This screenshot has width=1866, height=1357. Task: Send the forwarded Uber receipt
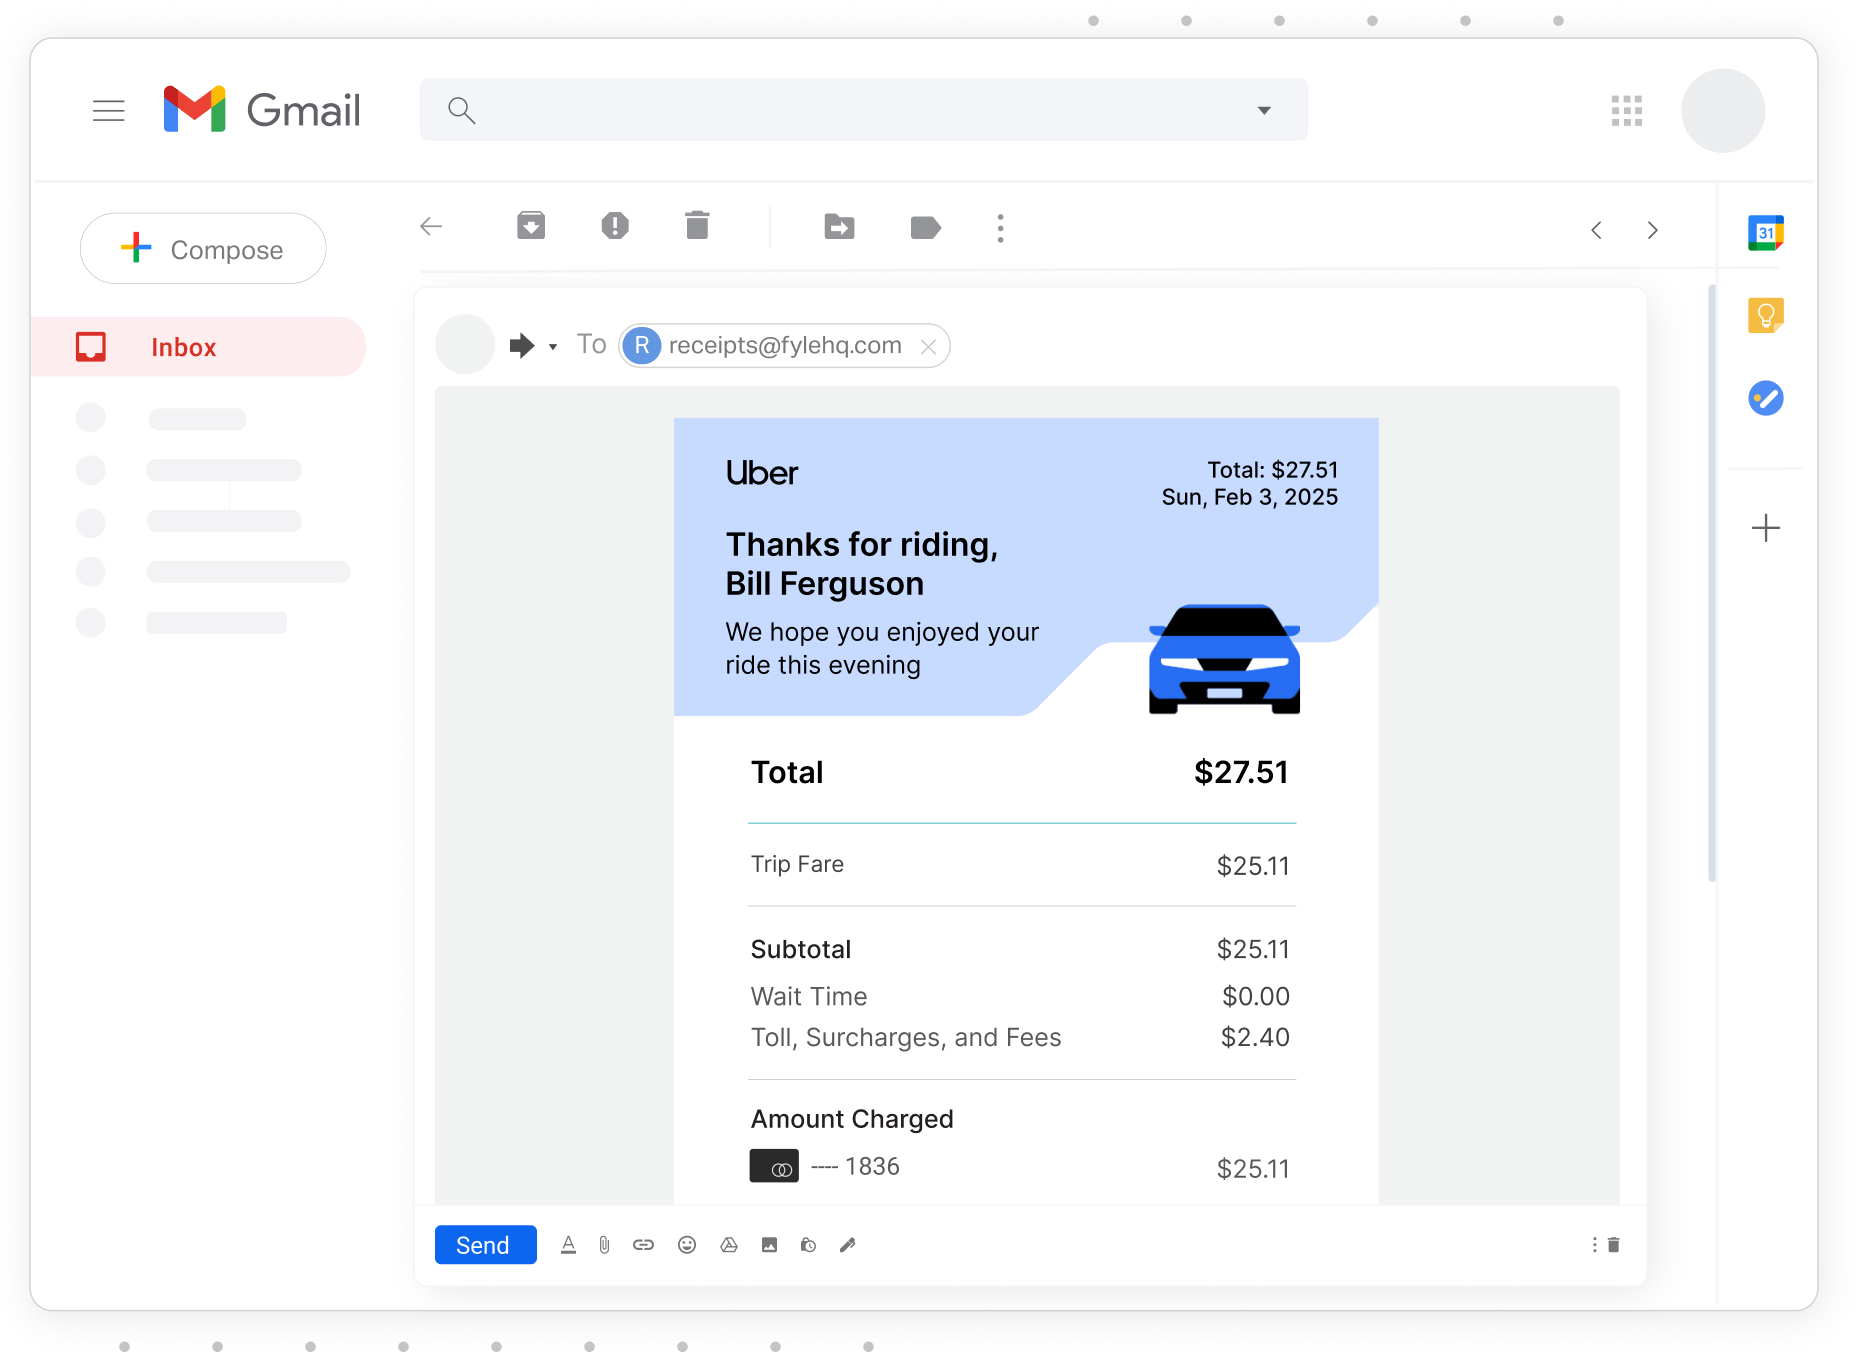point(485,1245)
